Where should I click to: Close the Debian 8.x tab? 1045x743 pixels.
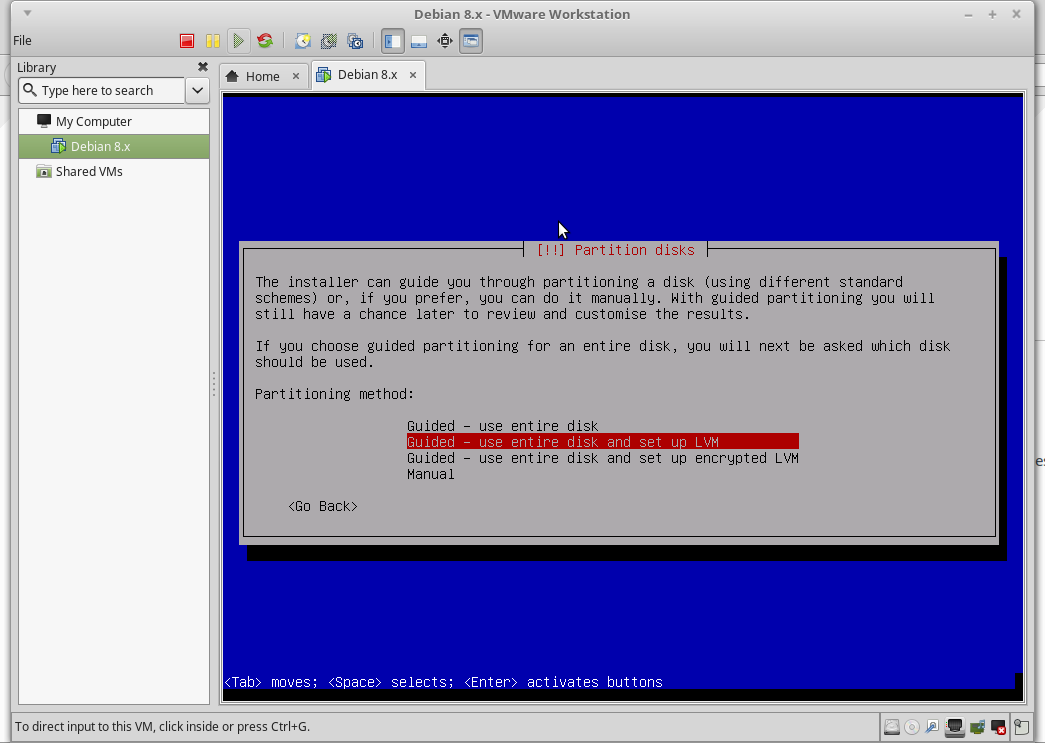[413, 75]
